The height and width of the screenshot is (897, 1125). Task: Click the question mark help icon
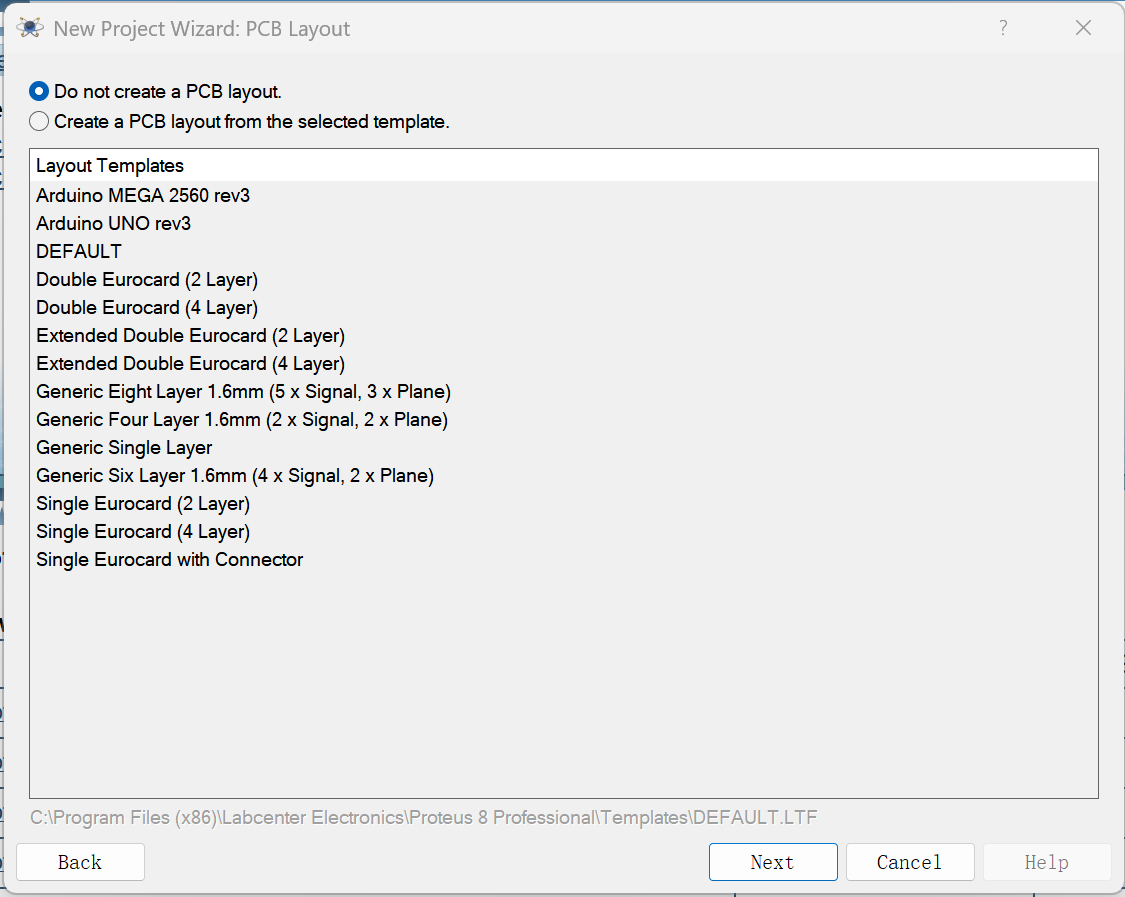coord(1003,28)
